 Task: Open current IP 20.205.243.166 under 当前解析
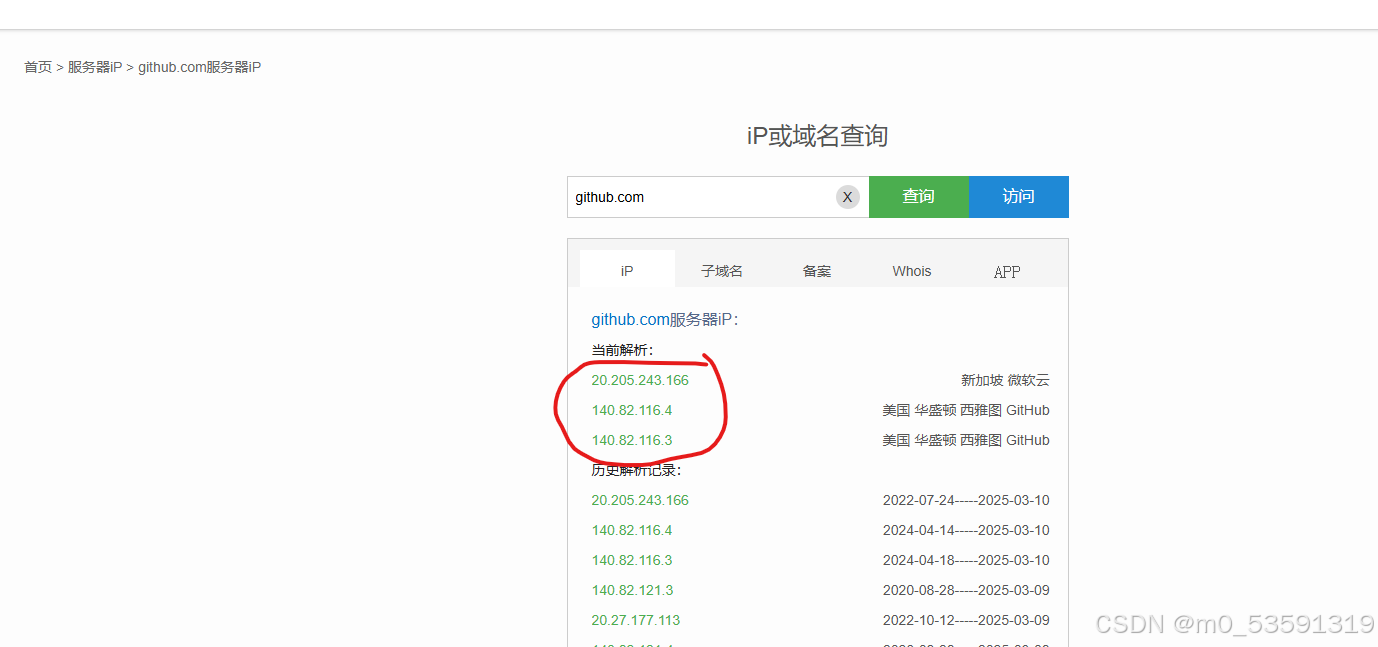[x=640, y=380]
